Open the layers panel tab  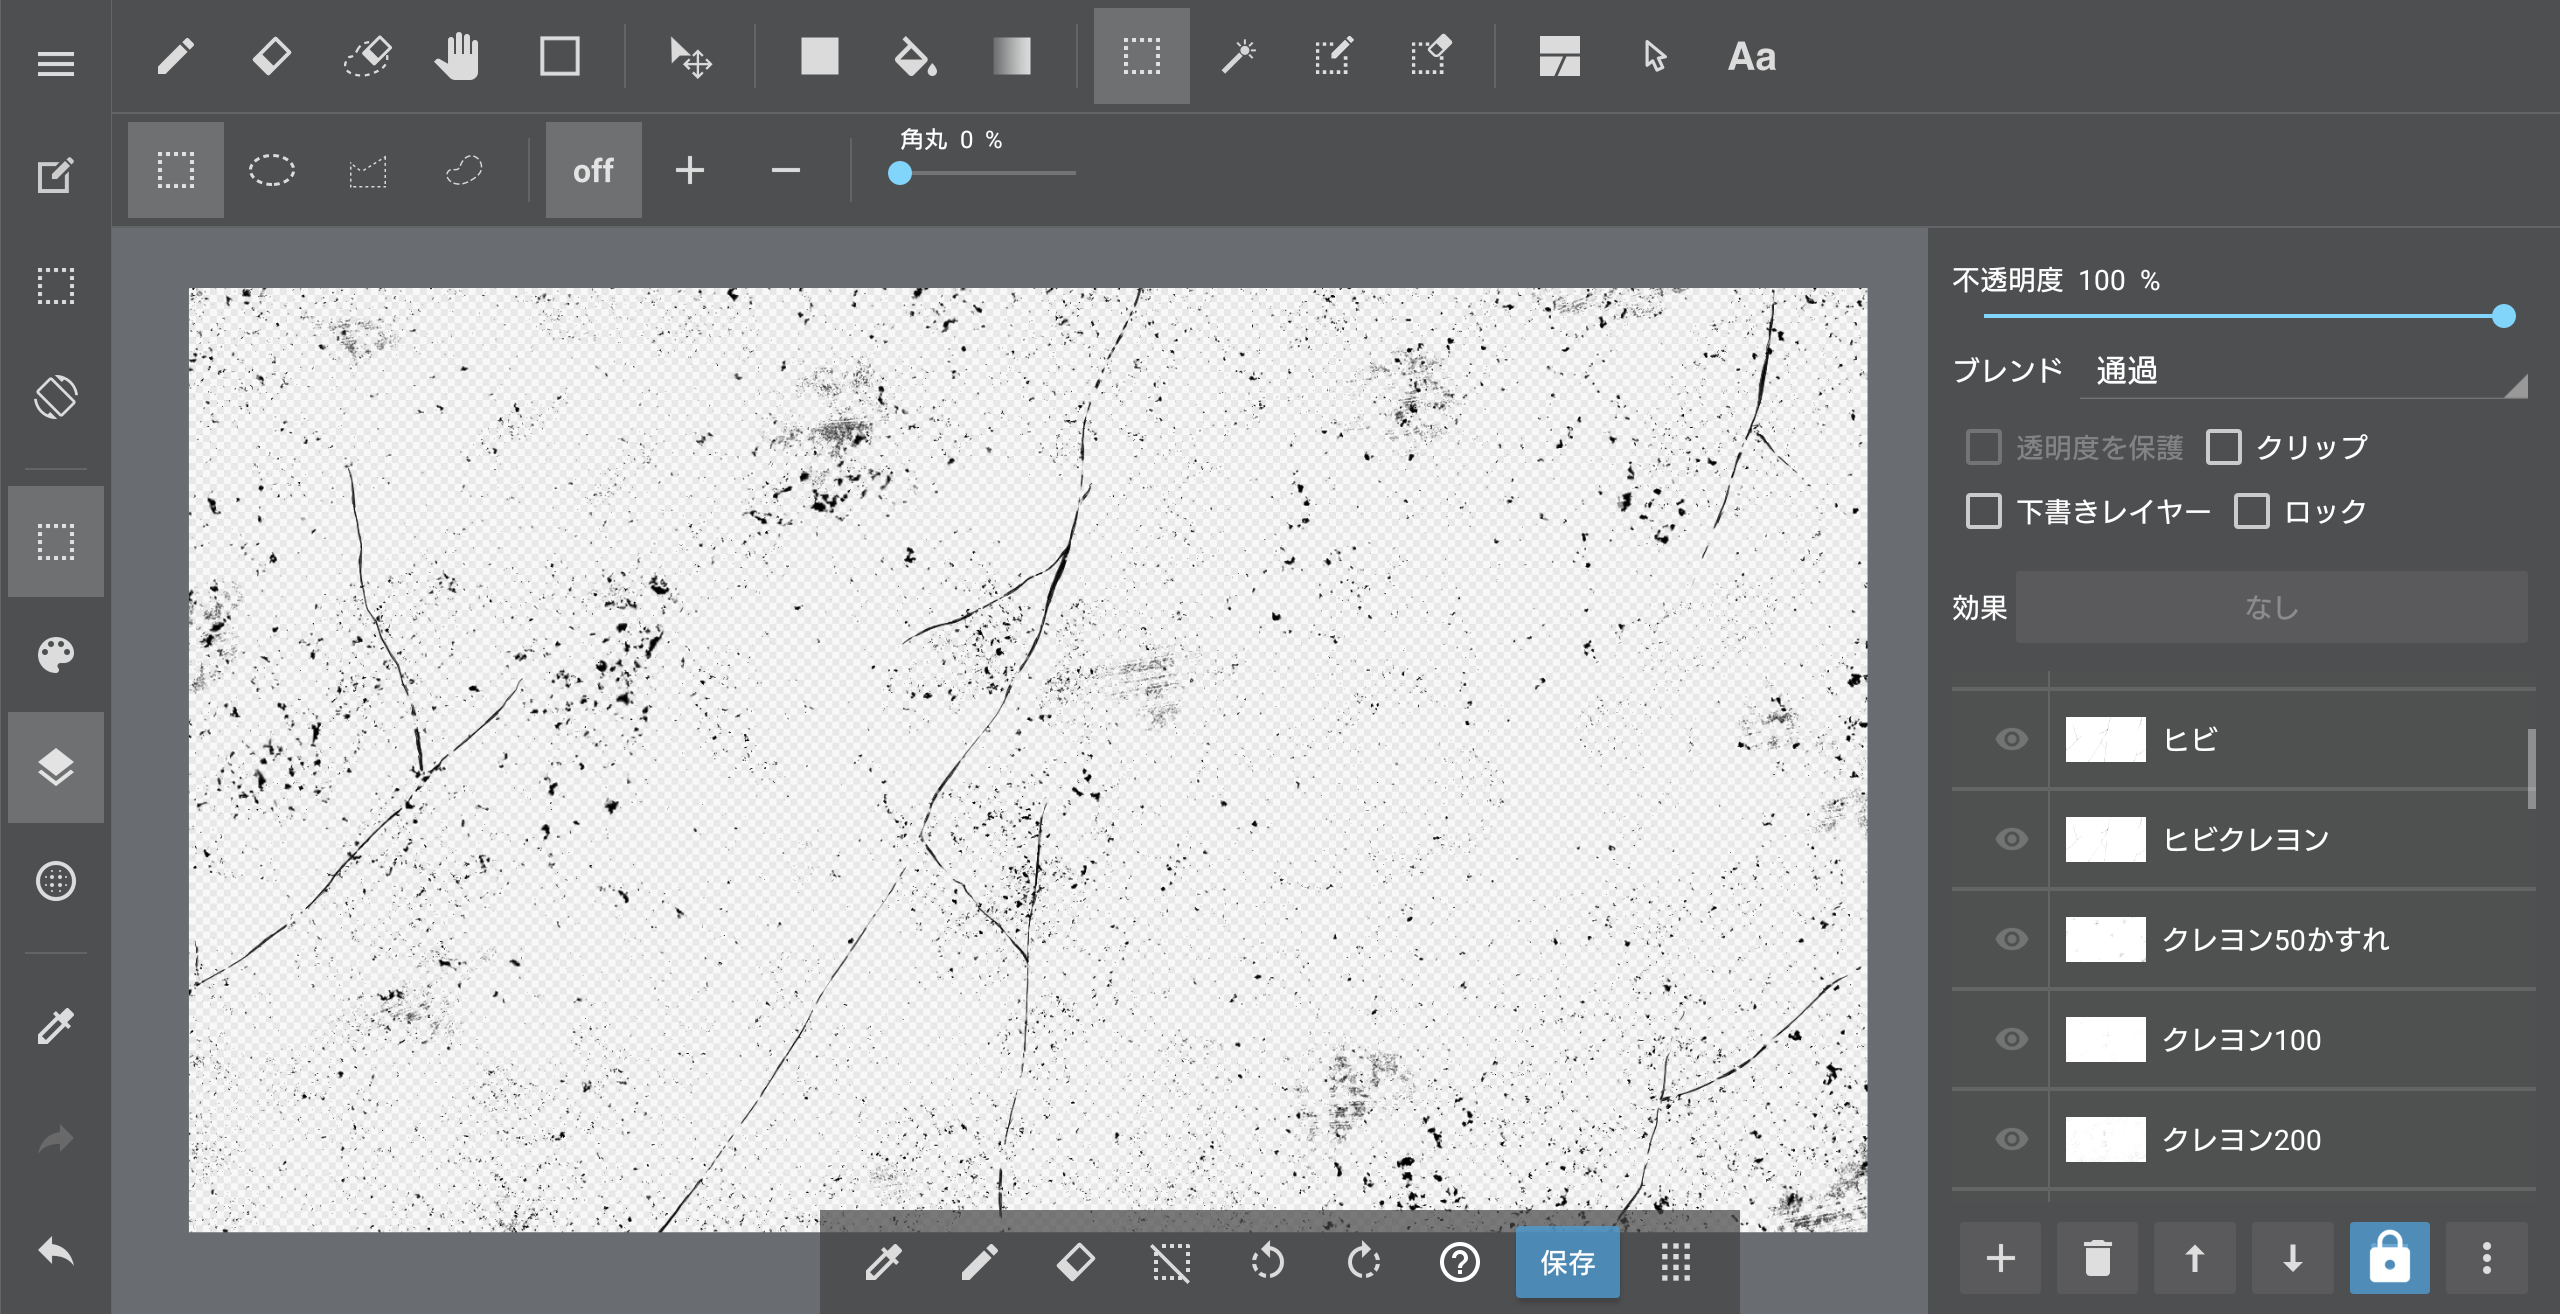(56, 768)
